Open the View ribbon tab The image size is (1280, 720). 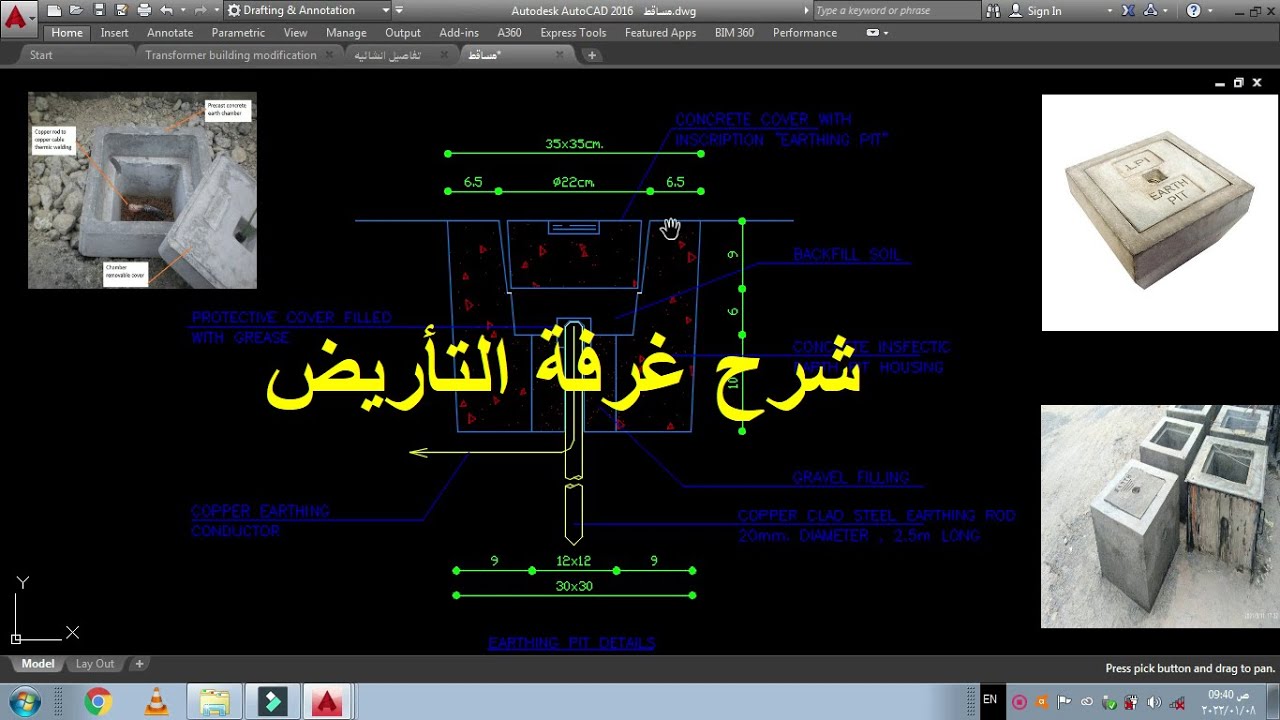(x=295, y=33)
